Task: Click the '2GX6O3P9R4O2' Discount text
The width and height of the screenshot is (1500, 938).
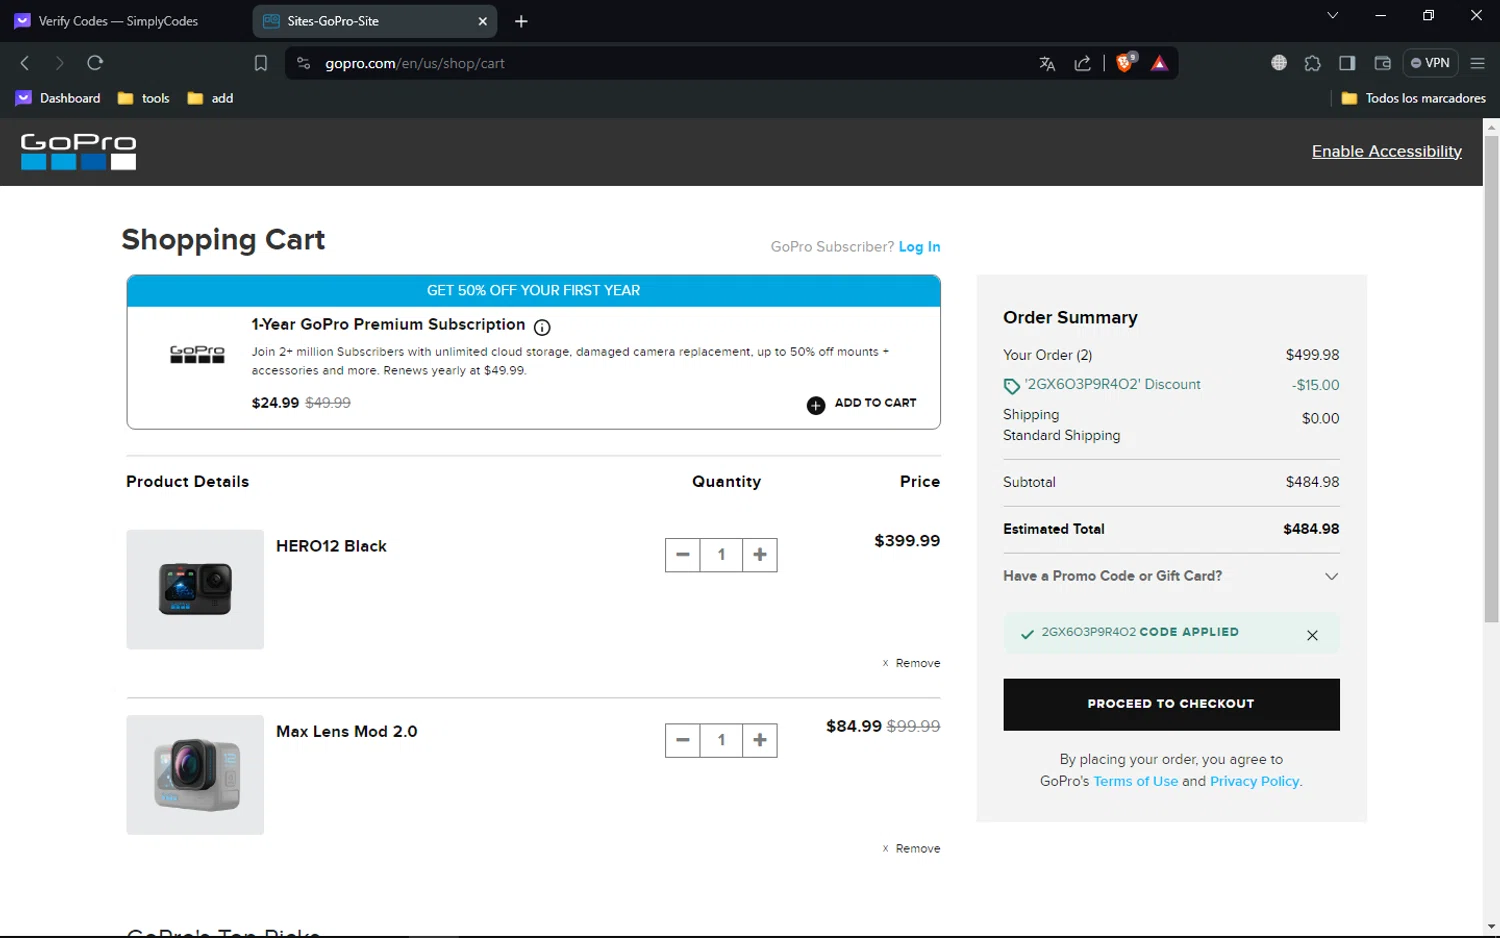Action: tap(1112, 384)
